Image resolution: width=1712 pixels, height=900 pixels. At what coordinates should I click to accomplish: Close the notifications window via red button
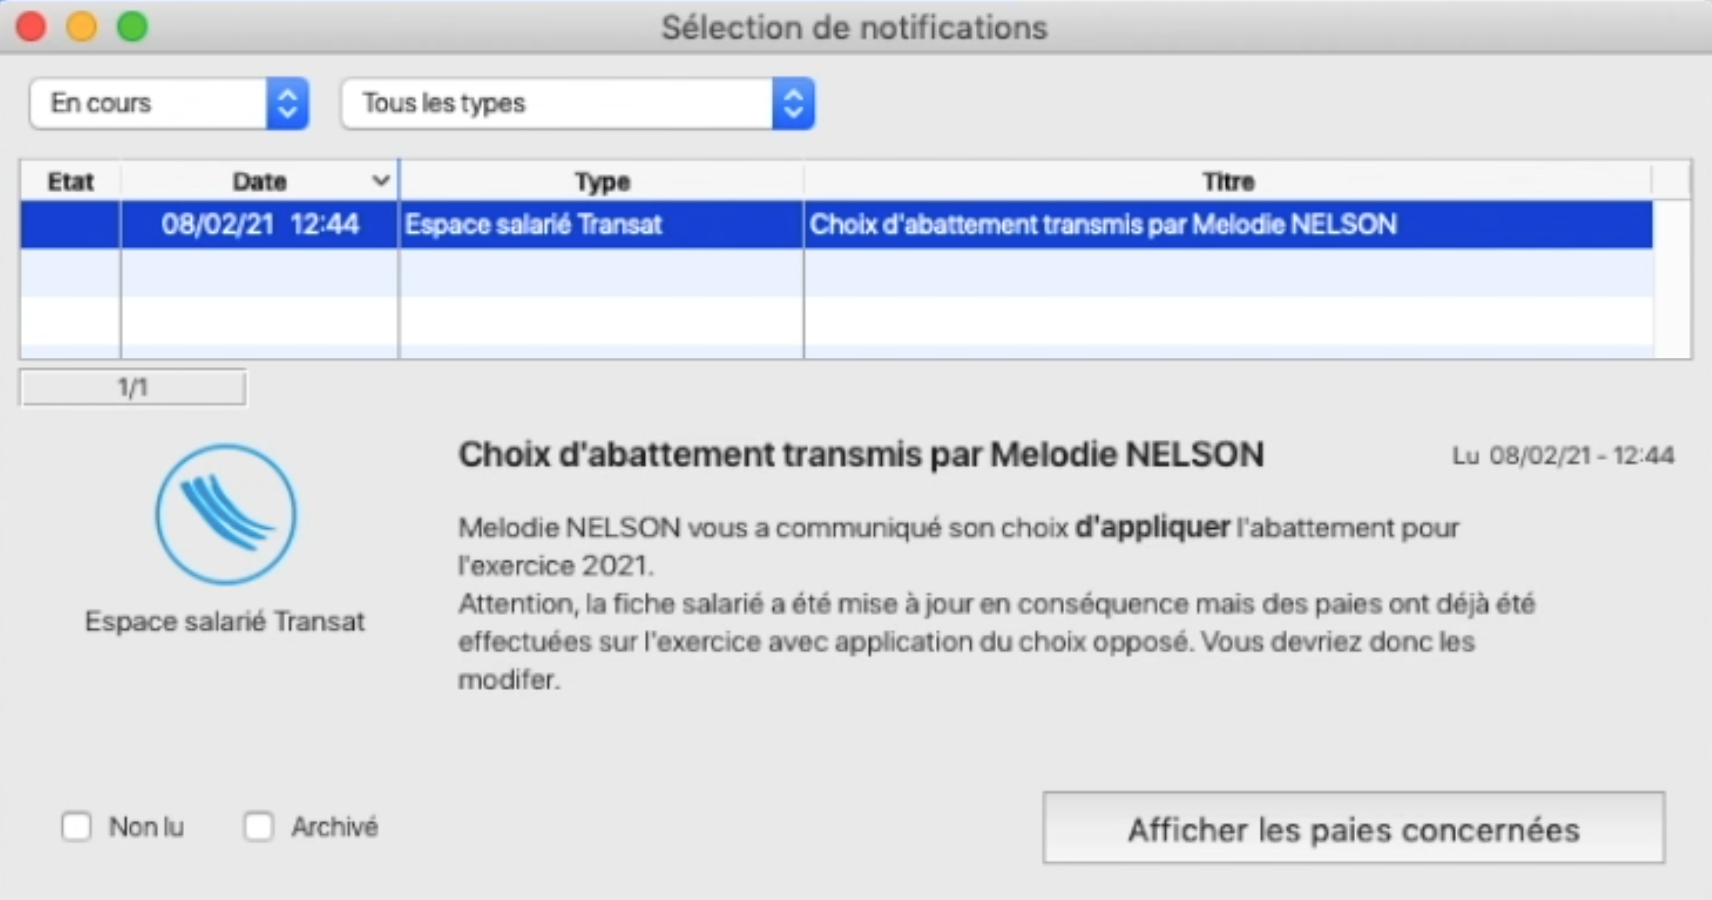[32, 27]
